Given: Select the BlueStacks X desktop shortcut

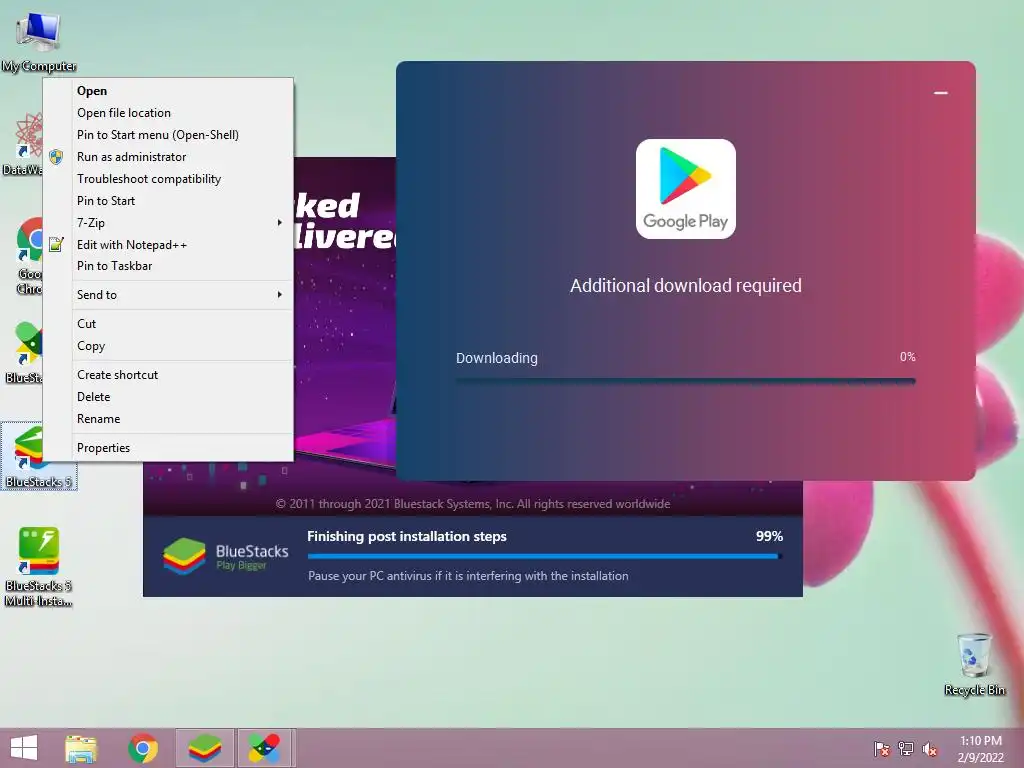Looking at the screenshot, I should coord(24,353).
